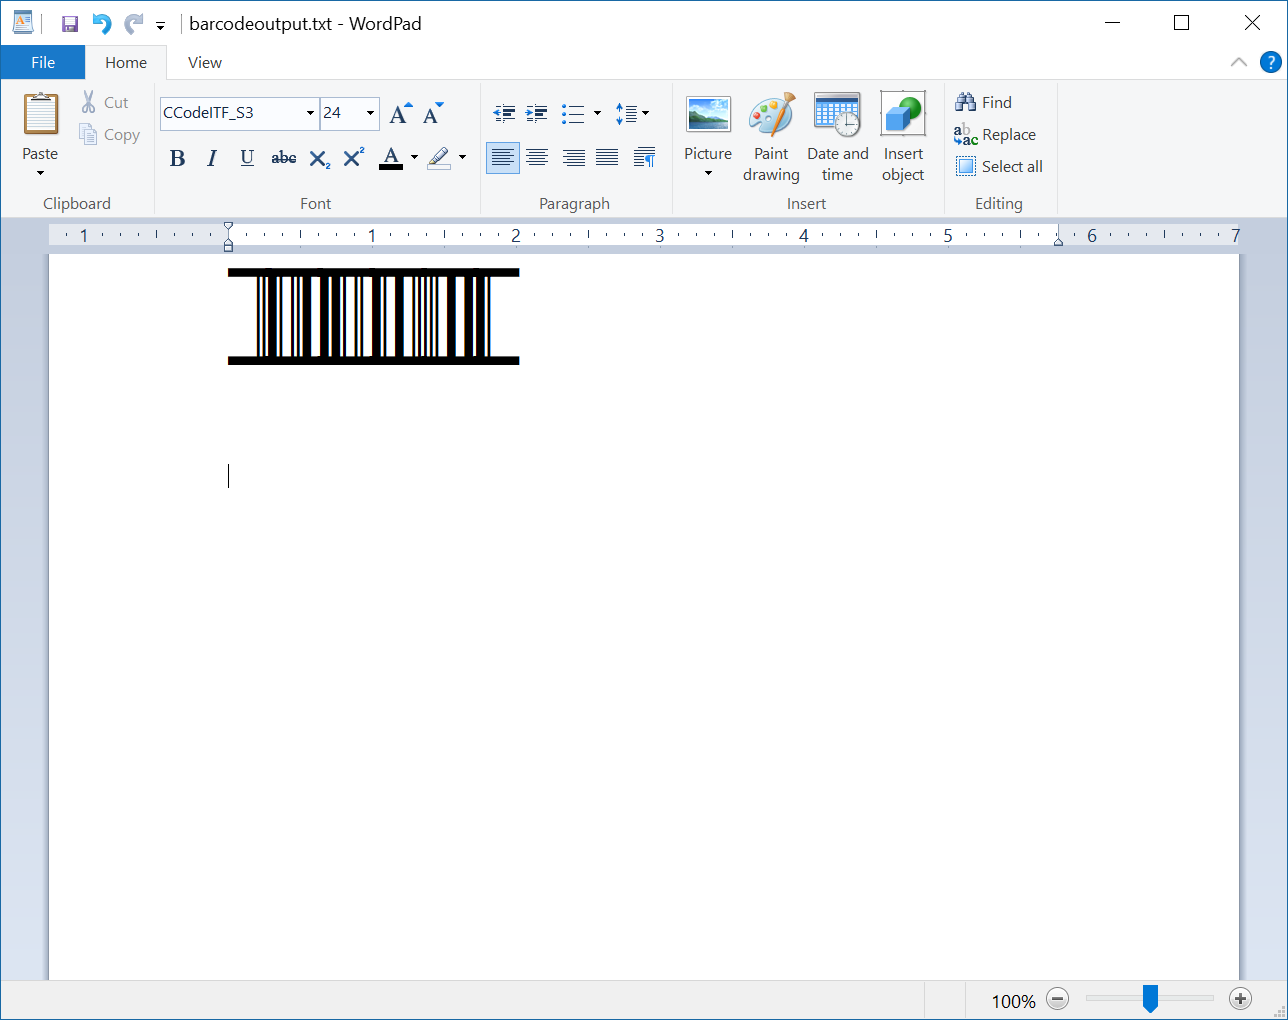This screenshot has width=1288, height=1020.
Task: Click the font name field CCodeITF_S3
Action: point(232,113)
